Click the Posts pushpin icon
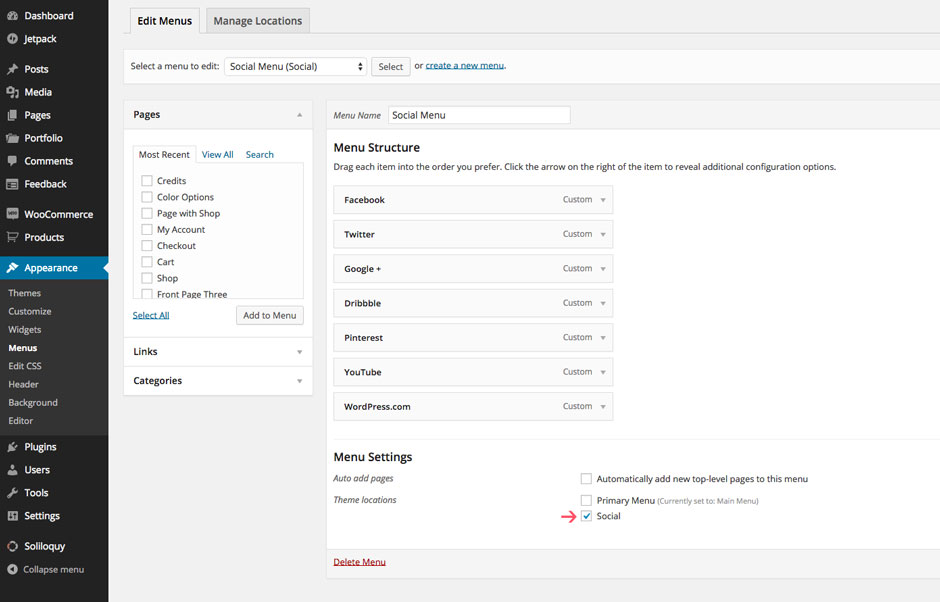 tap(12, 69)
